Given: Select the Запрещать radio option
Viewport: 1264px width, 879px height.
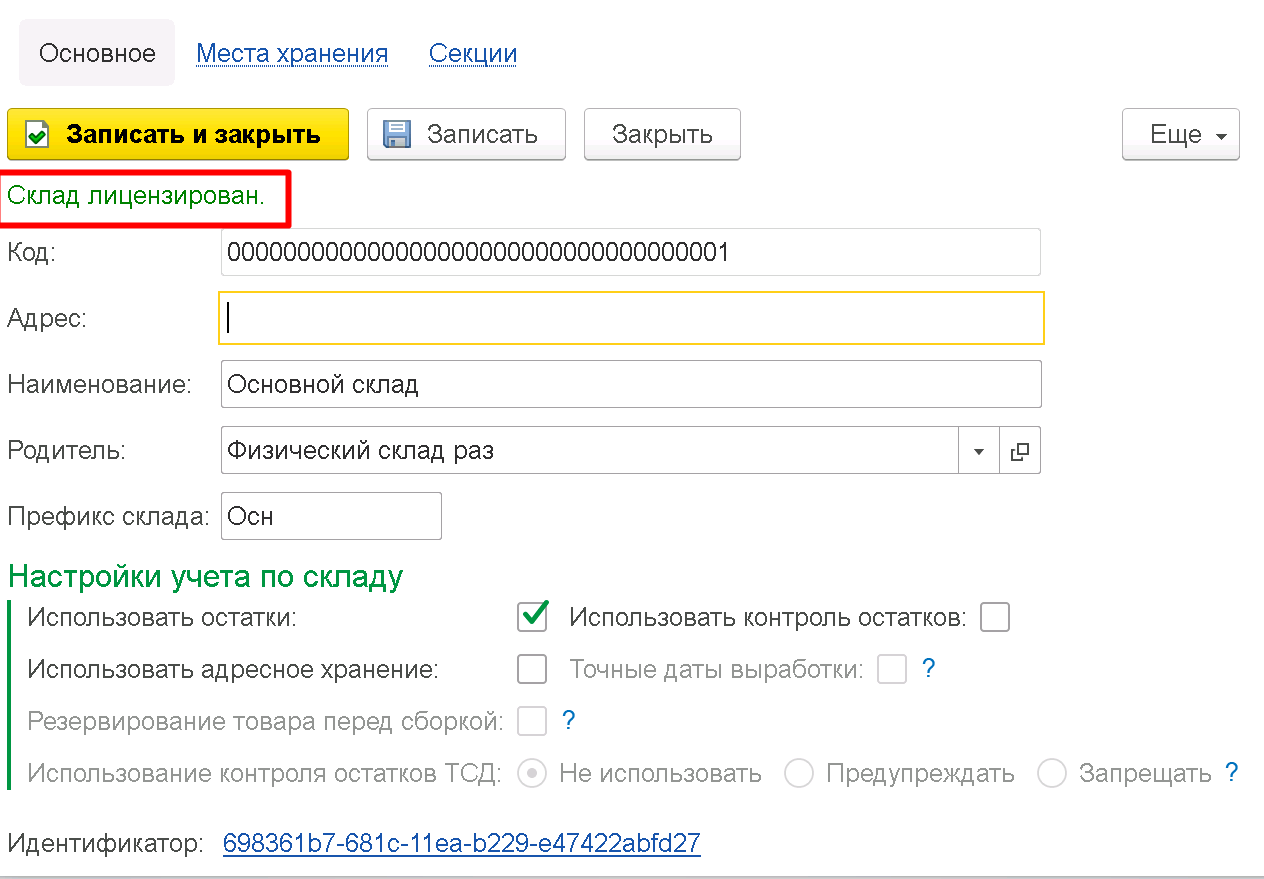Looking at the screenshot, I should [1052, 773].
